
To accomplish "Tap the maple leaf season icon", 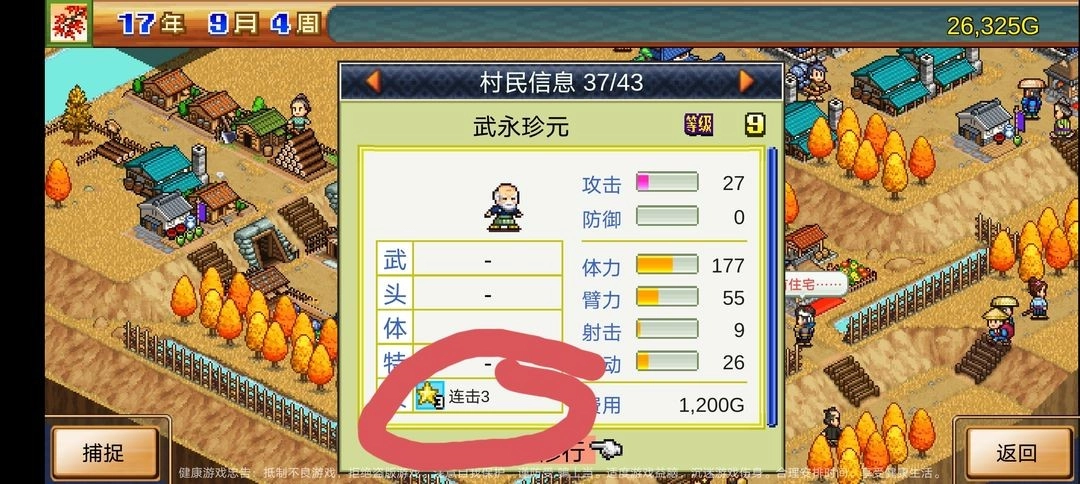I will (70, 23).
